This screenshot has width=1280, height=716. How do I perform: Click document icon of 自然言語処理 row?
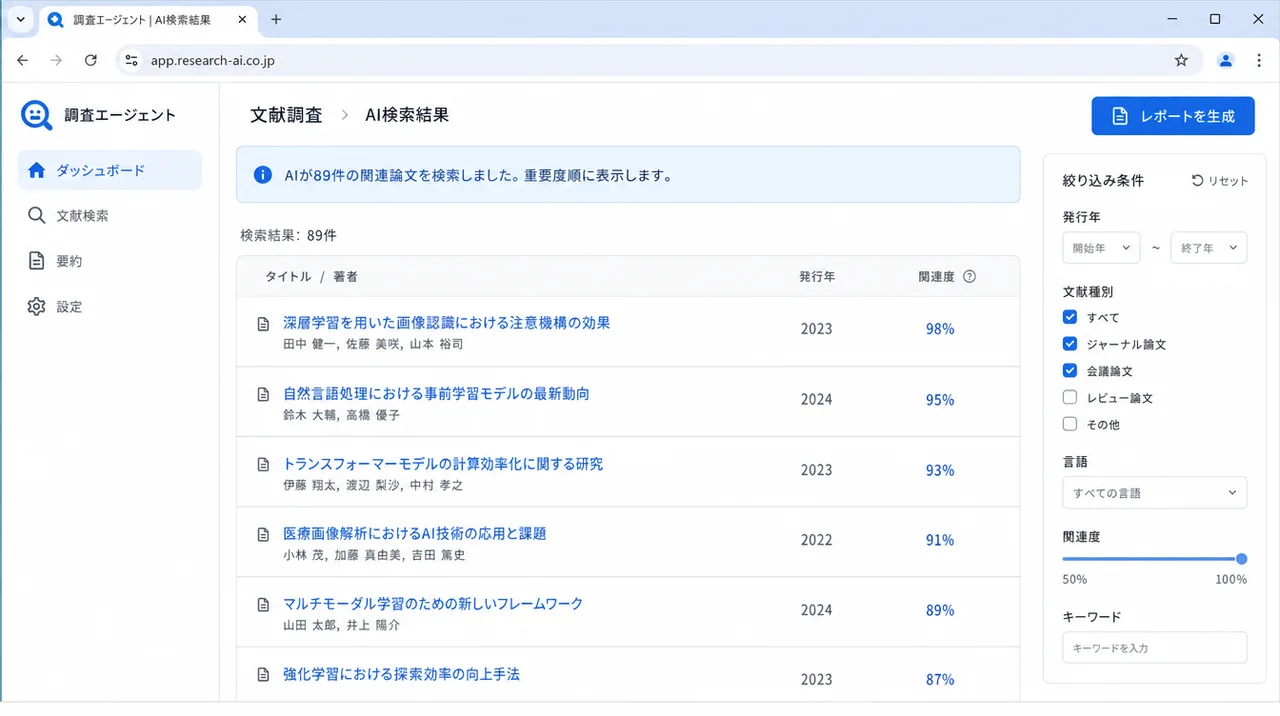pyautogui.click(x=264, y=394)
